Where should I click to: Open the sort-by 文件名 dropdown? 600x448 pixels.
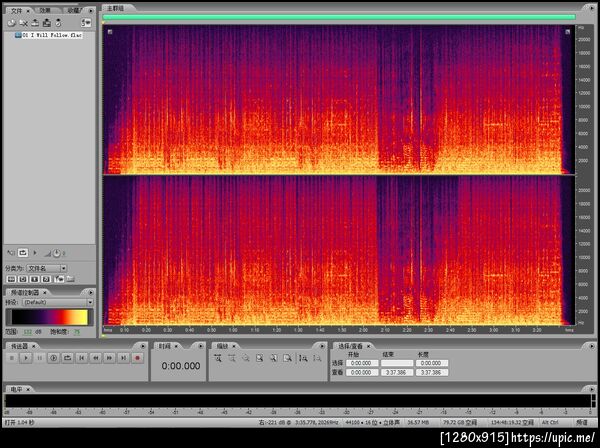tap(46, 268)
